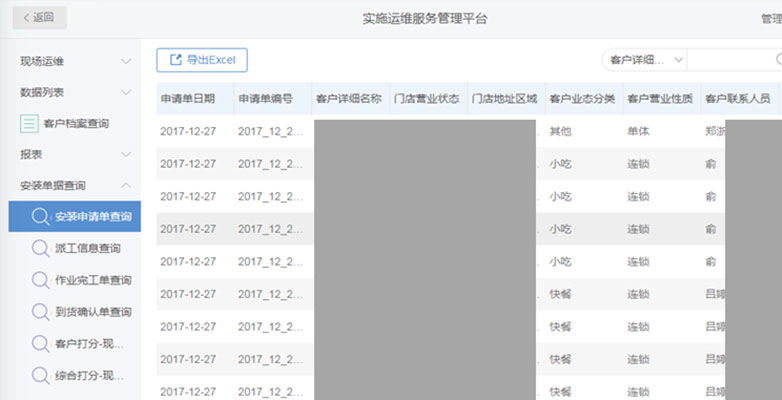The width and height of the screenshot is (782, 400).
Task: Click the magnifier icon beside 派工信息查询
Action: tap(40, 249)
